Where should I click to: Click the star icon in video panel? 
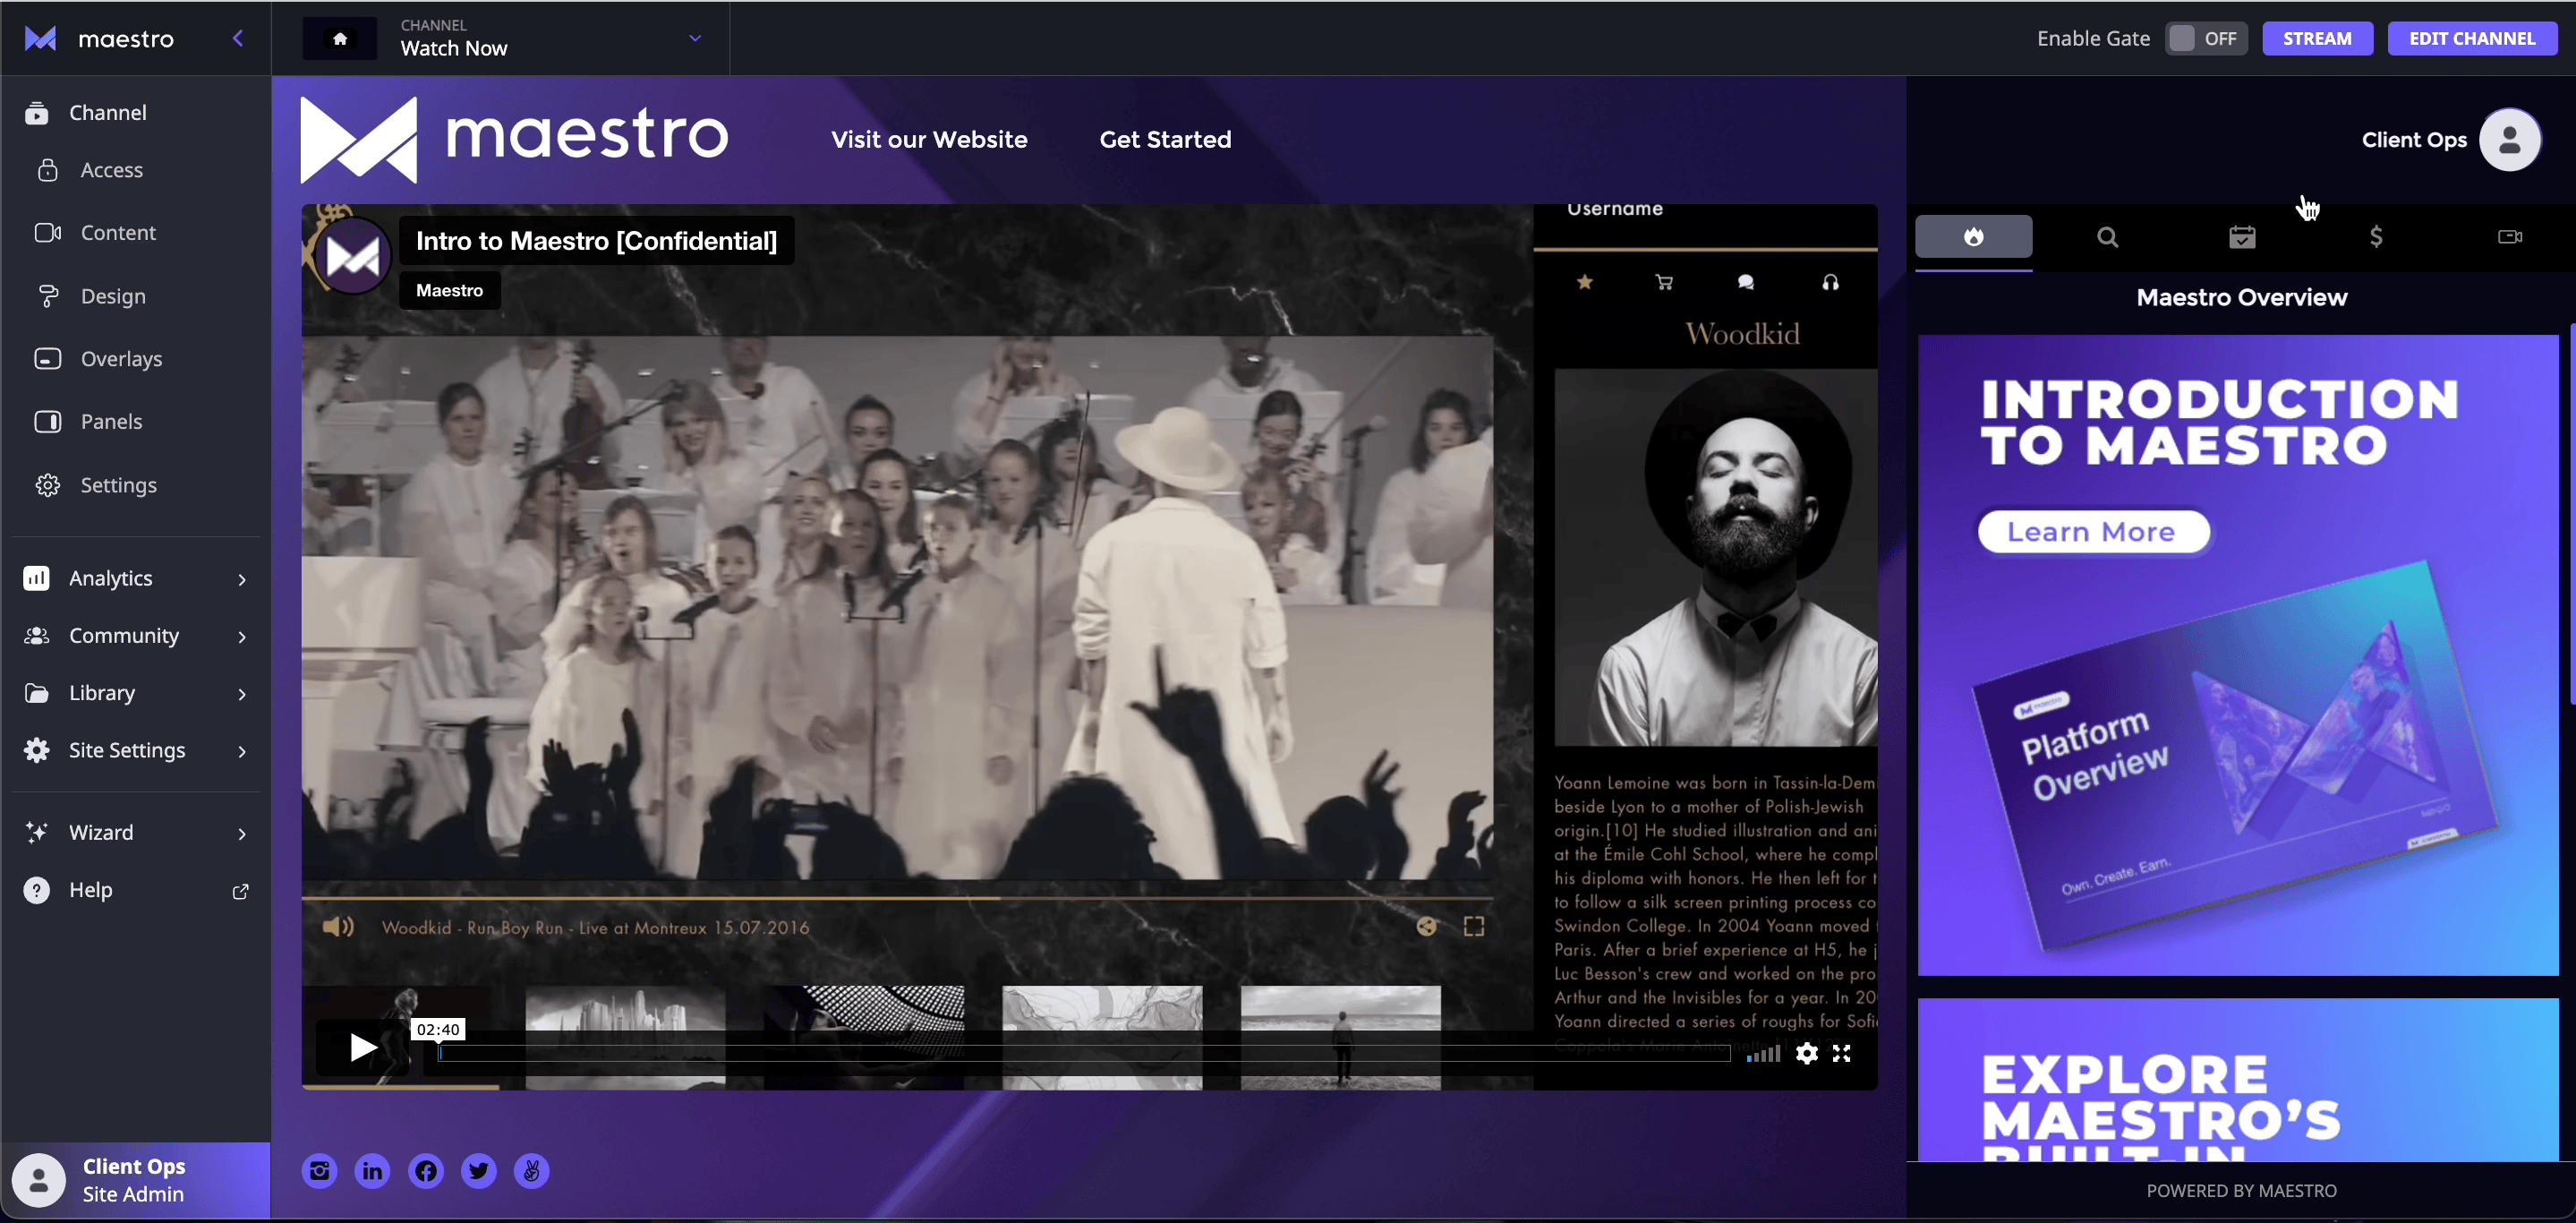click(x=1584, y=283)
